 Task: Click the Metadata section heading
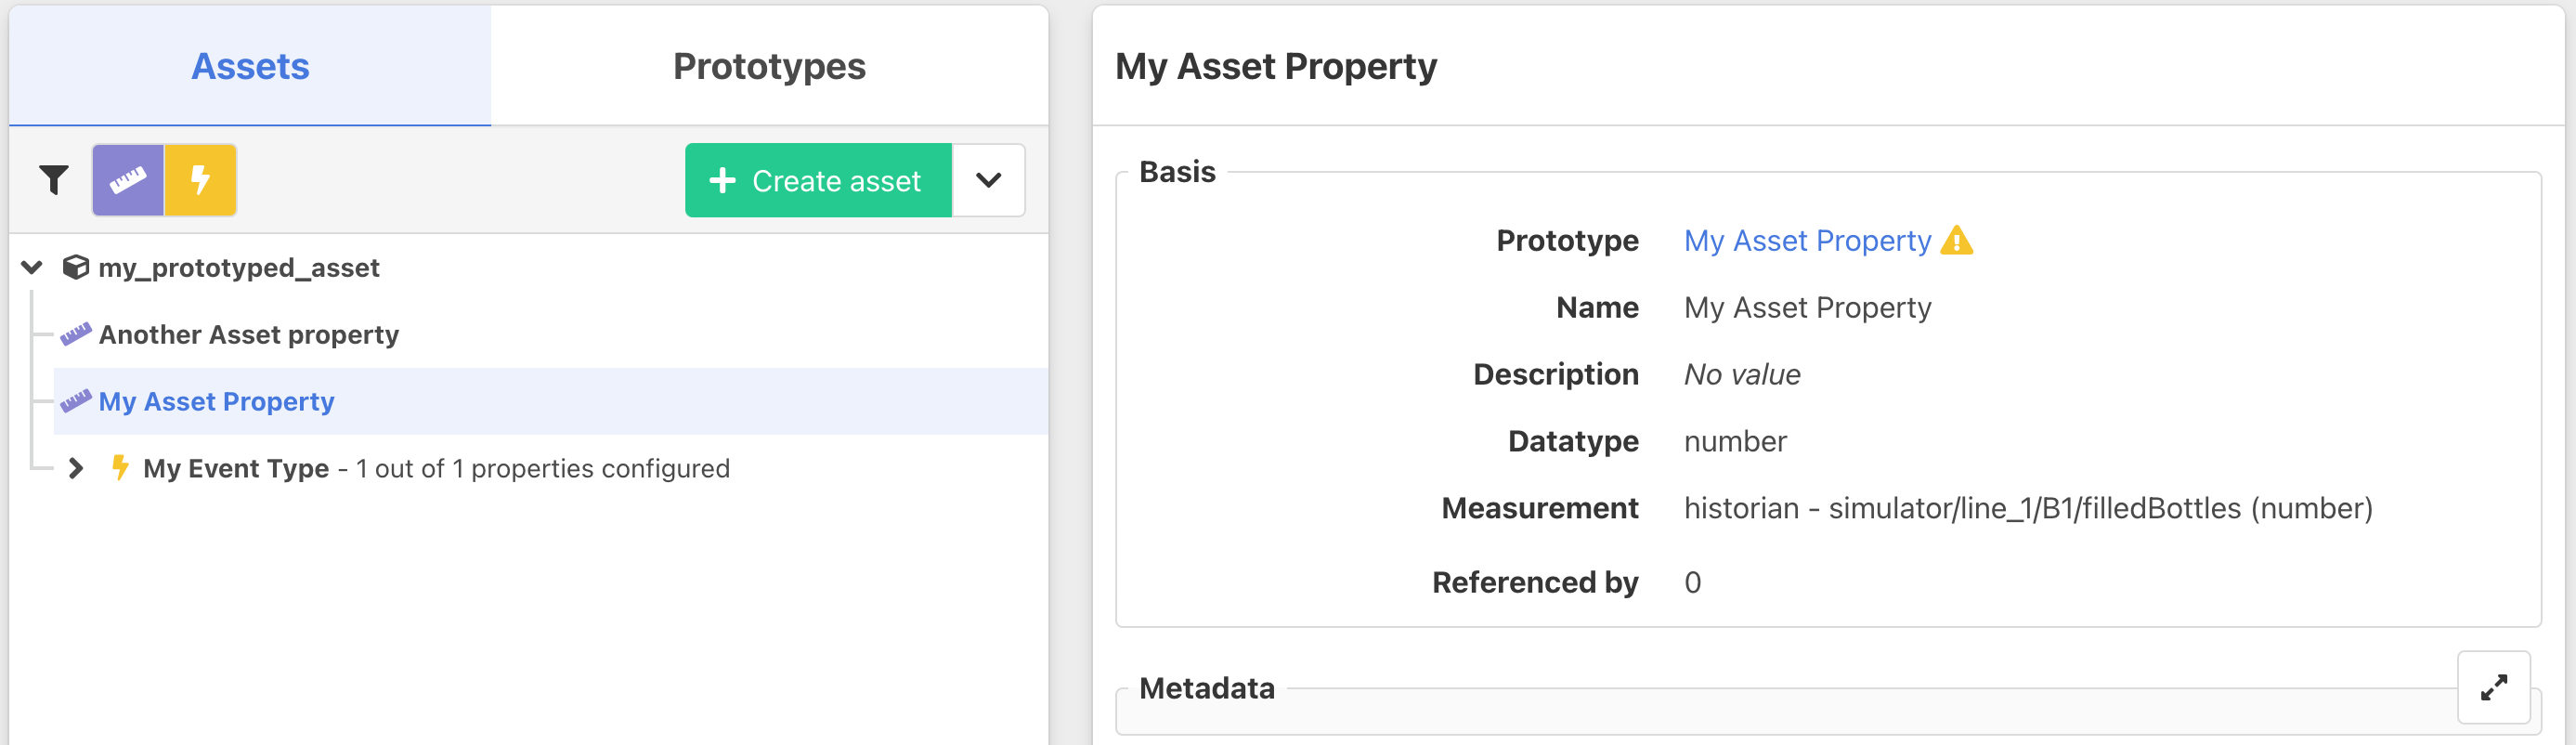(x=1206, y=688)
